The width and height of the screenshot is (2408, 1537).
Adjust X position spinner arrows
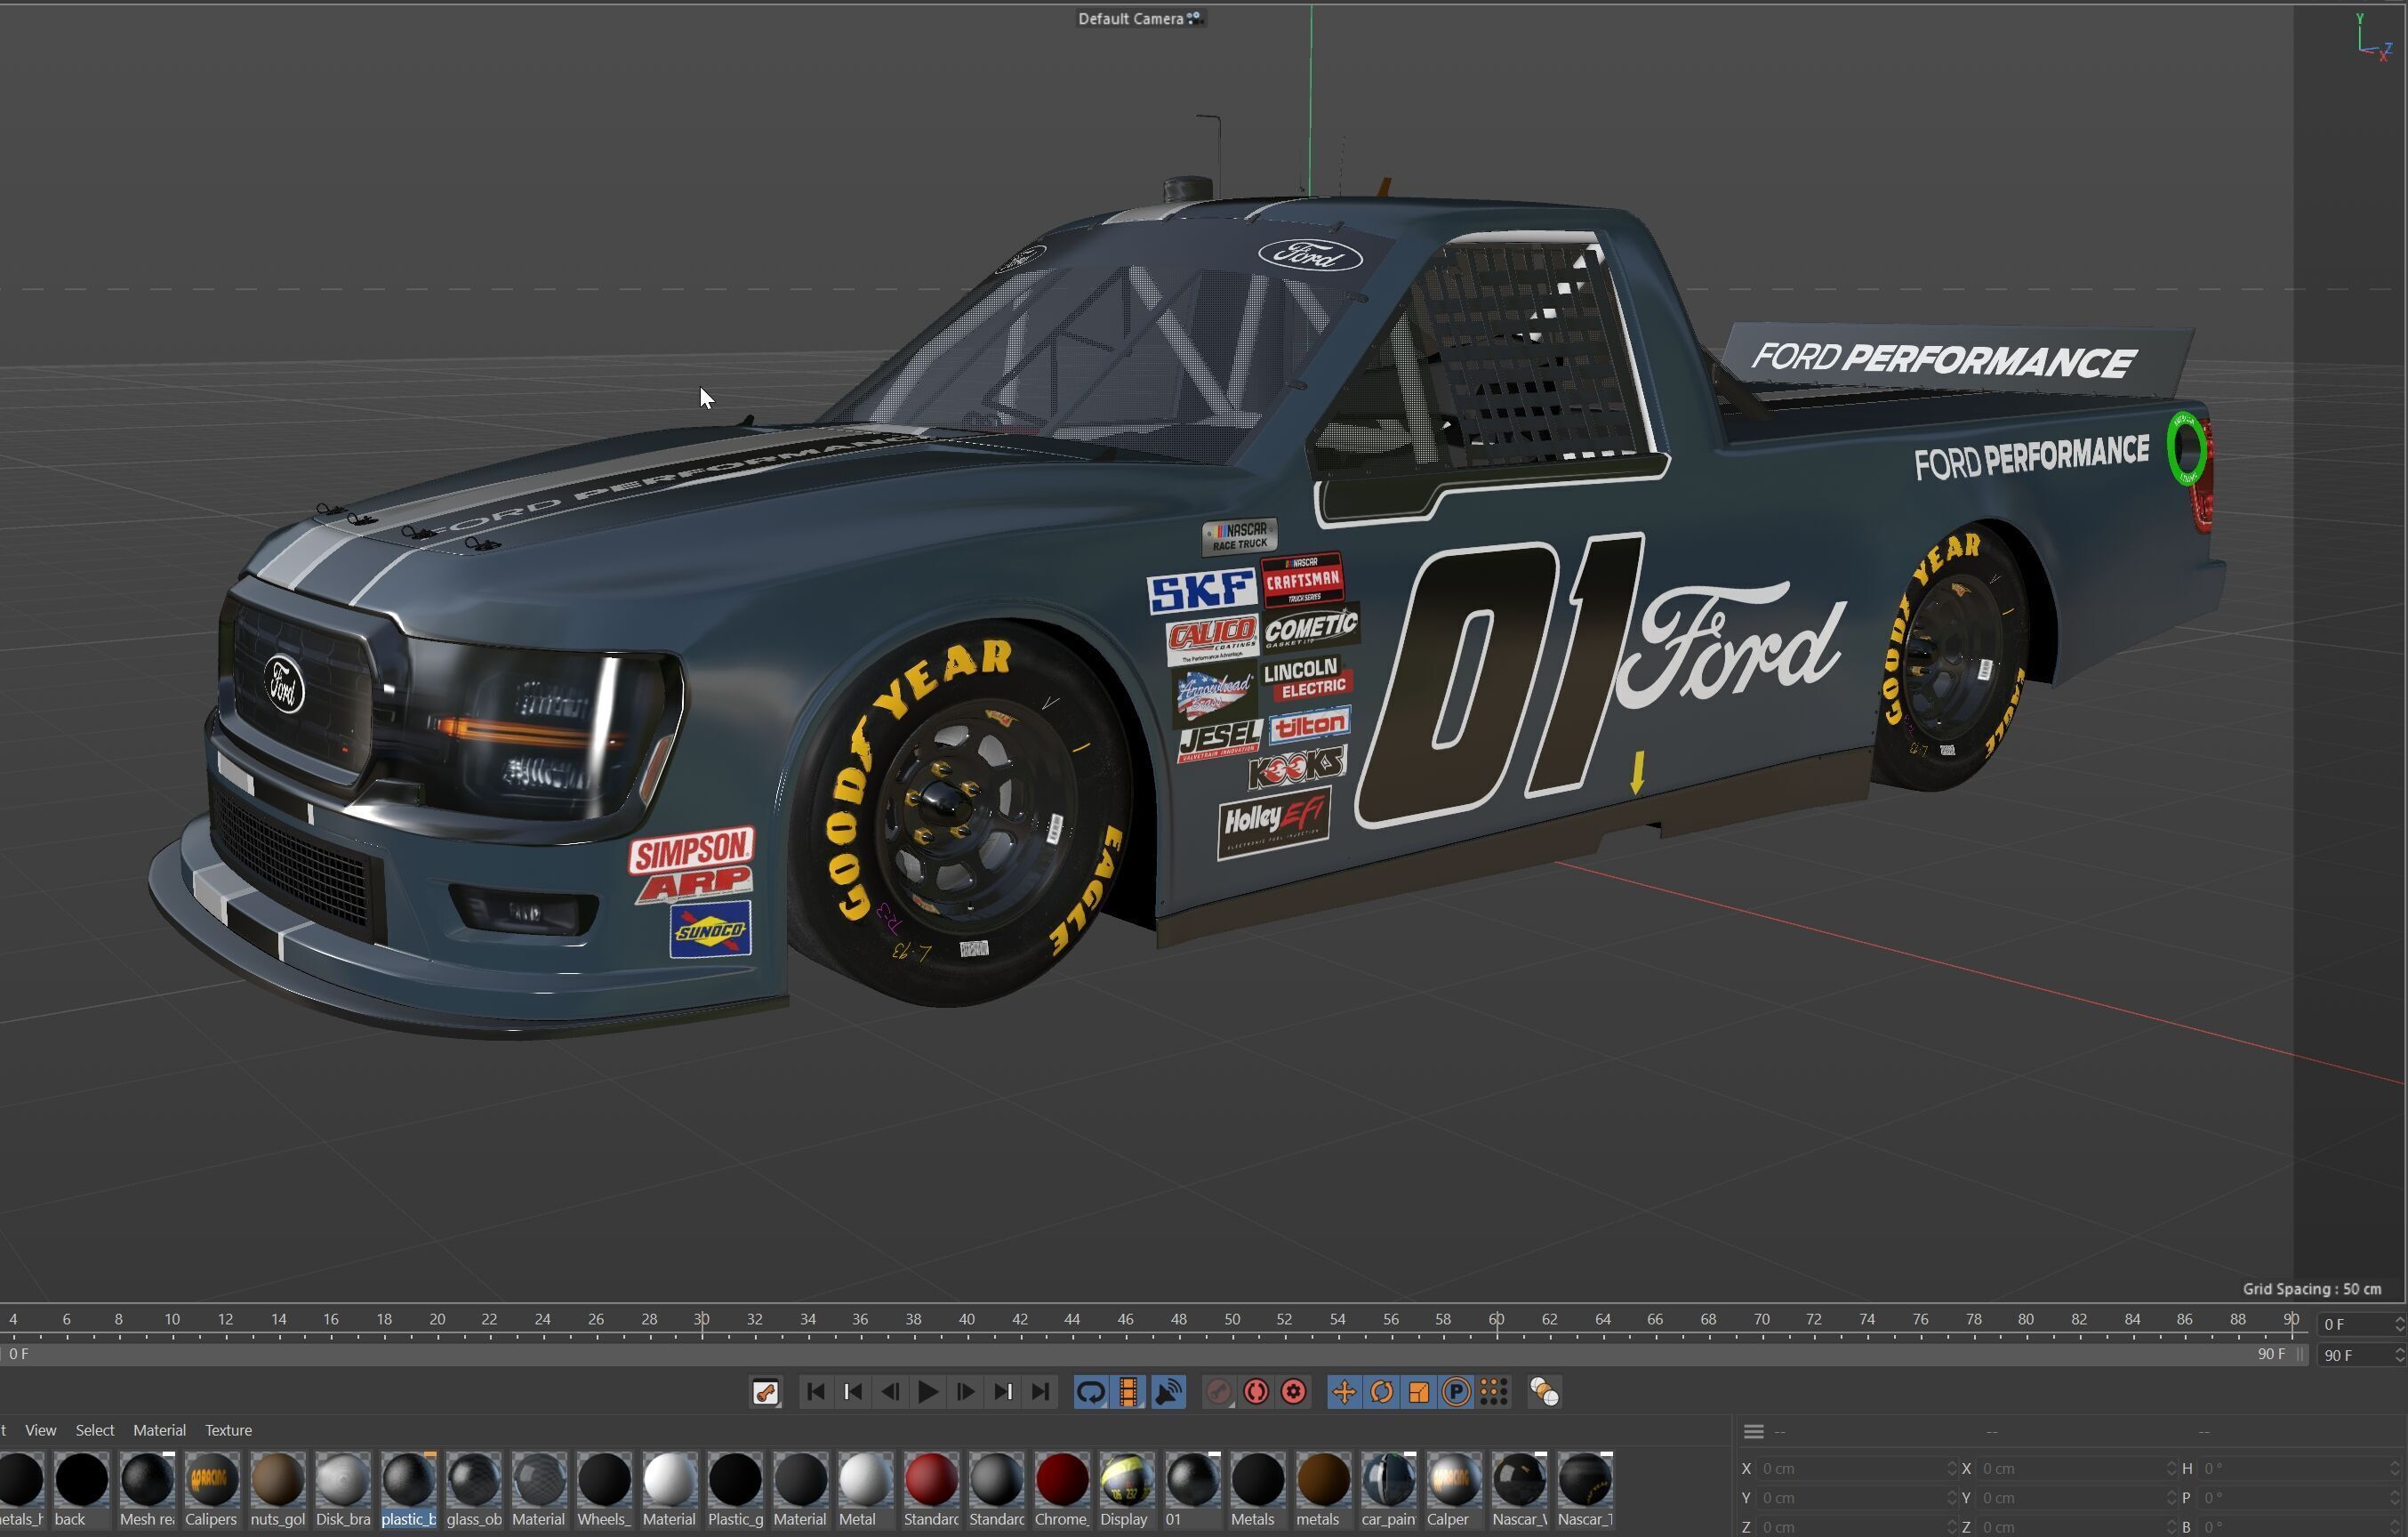click(x=1951, y=1468)
